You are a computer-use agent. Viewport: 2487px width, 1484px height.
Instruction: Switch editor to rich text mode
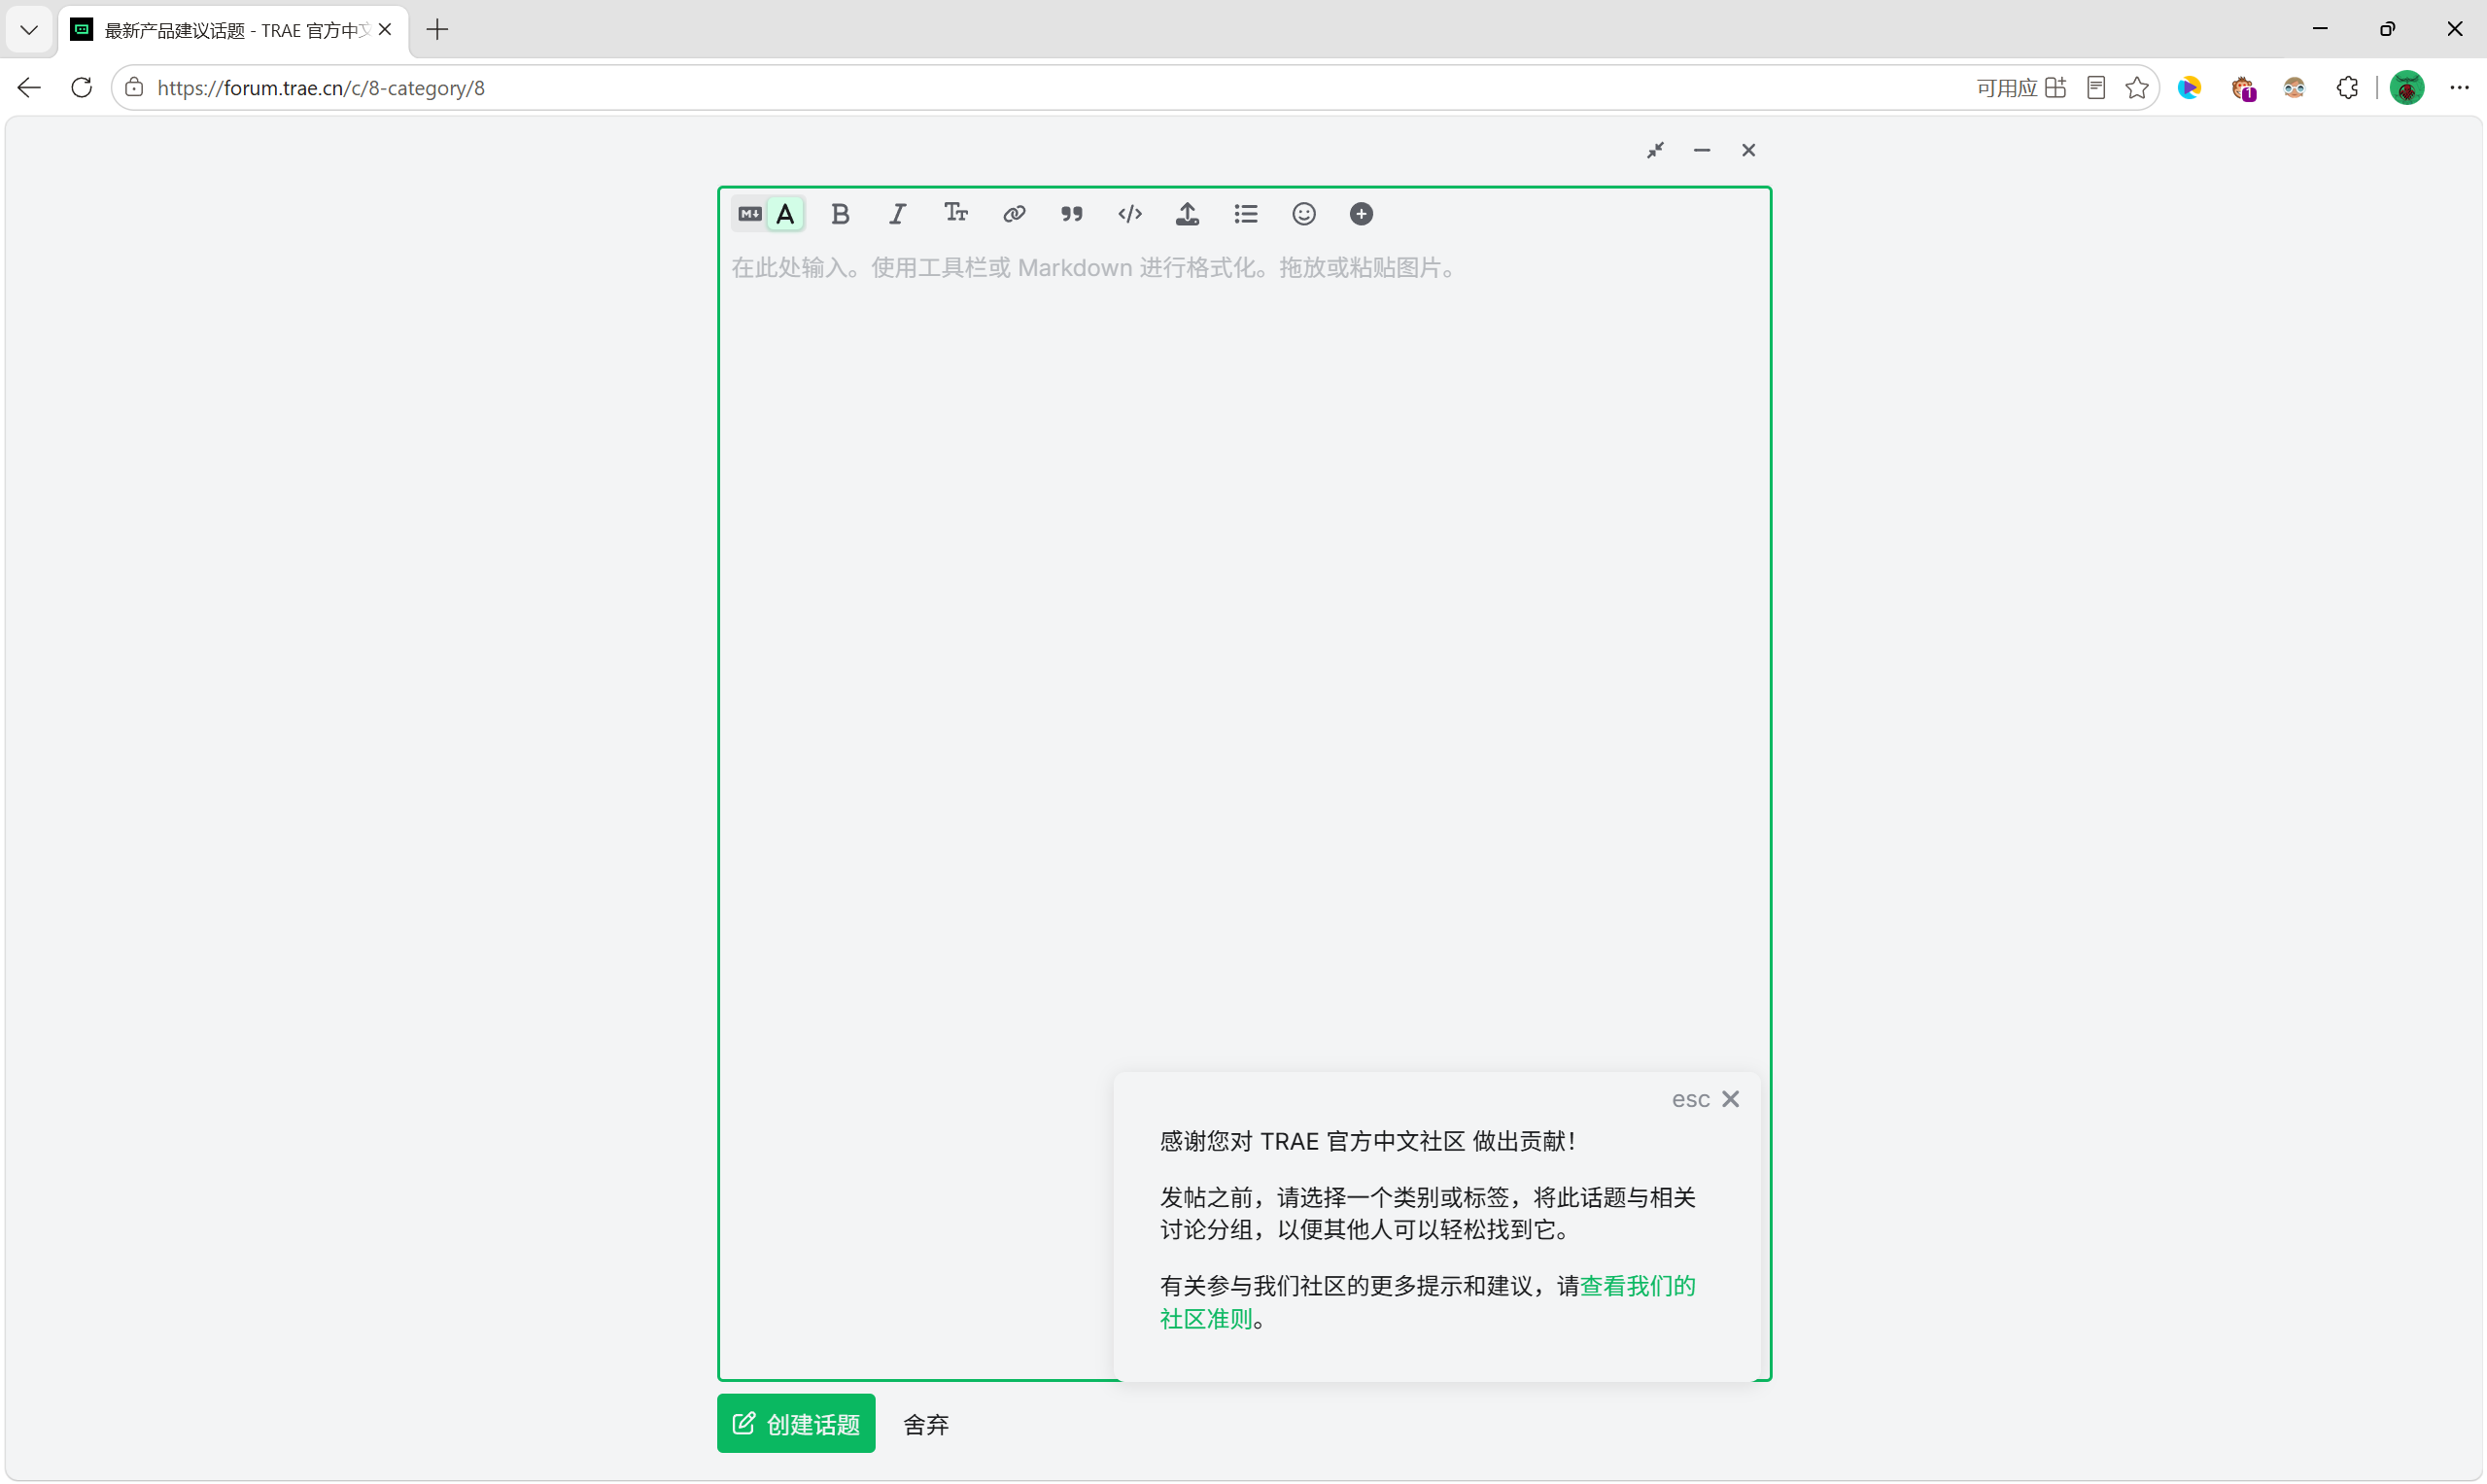click(x=786, y=214)
